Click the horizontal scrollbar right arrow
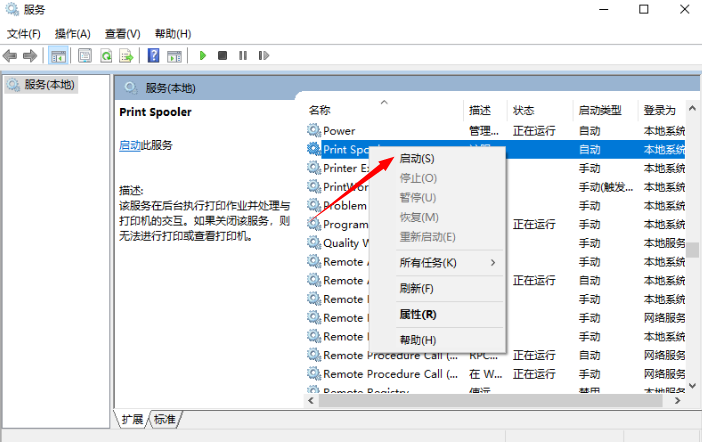Viewport: 702px width, 442px height. click(677, 401)
